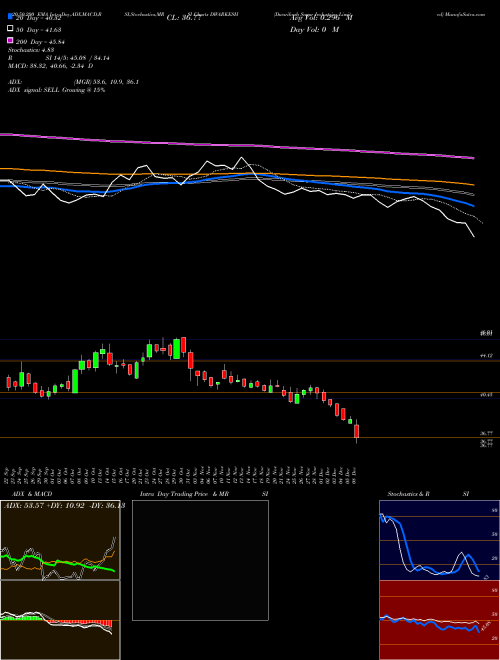The image size is (500, 660).
Task: Click the 36.77 price axis label
Action: tap(487, 433)
